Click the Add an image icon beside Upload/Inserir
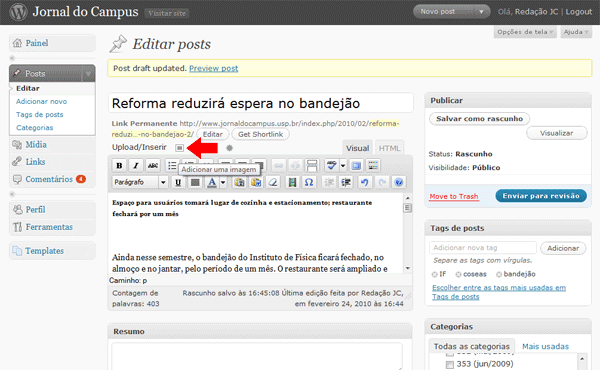The image size is (600, 370). click(x=179, y=148)
